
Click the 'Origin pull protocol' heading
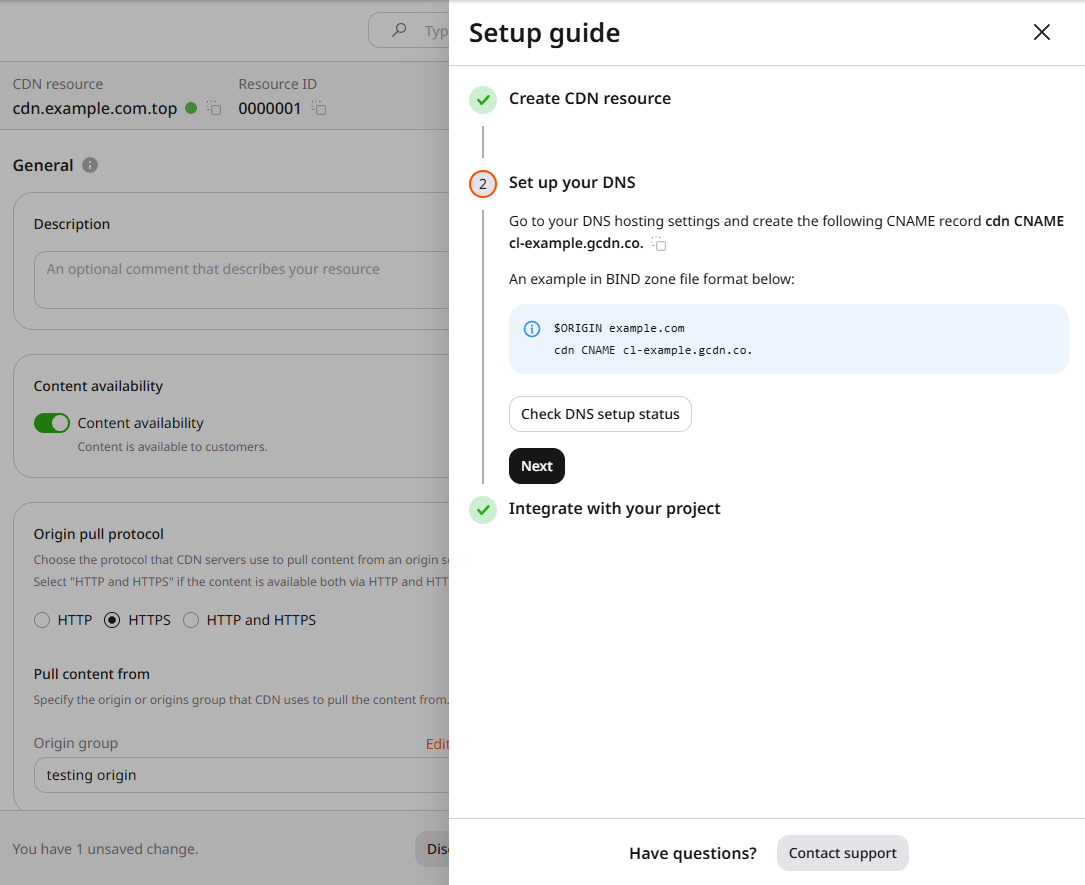[98, 534]
